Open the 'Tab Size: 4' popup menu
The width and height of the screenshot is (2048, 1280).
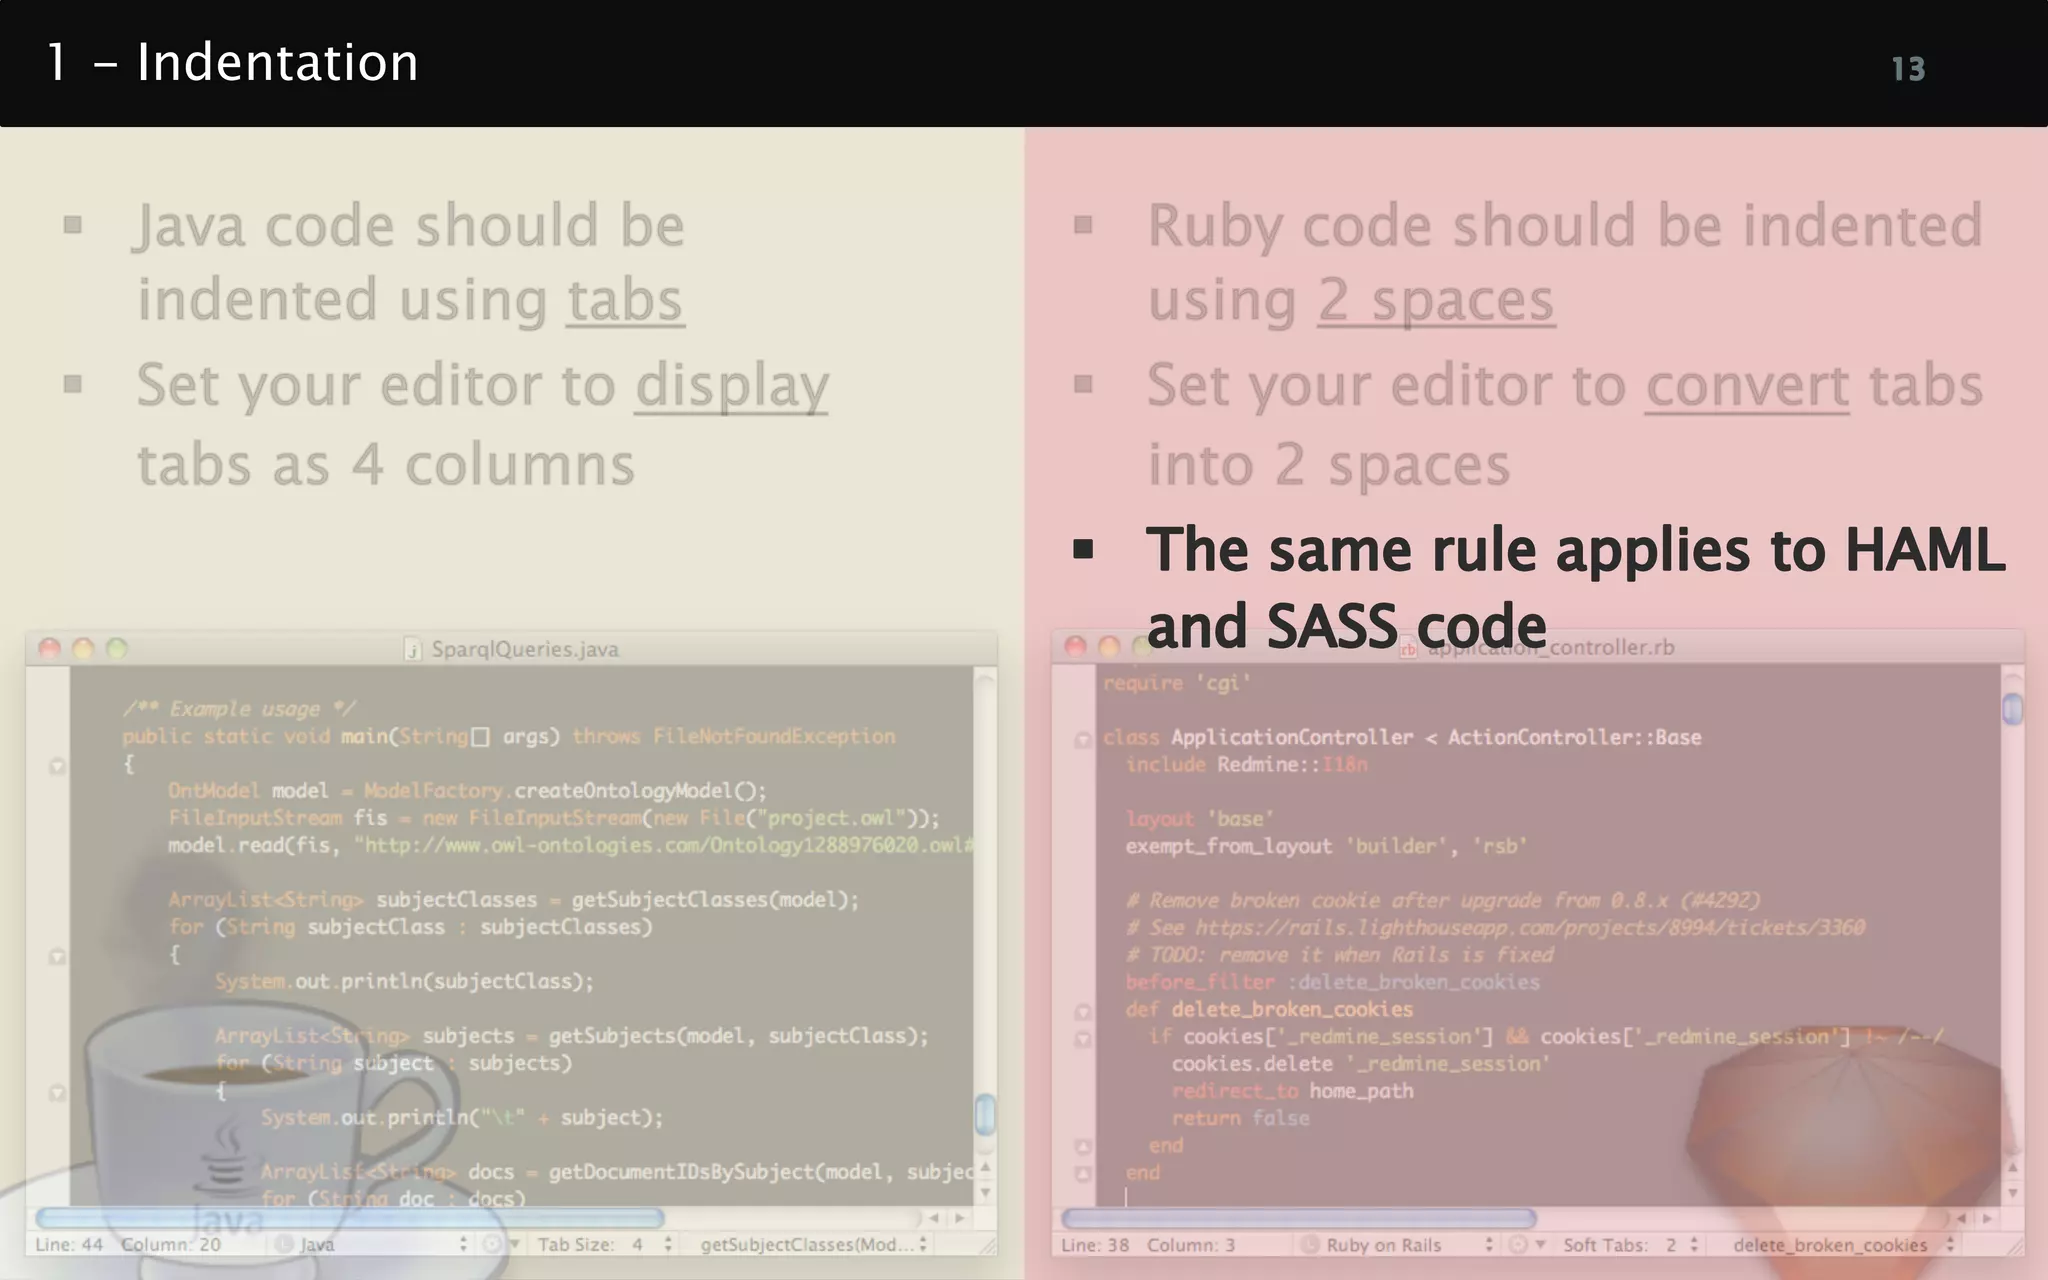(605, 1244)
